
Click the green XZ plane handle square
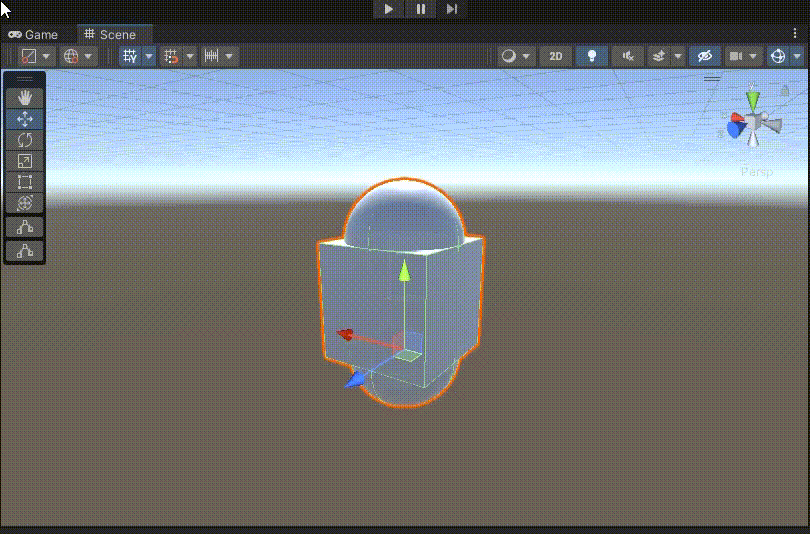409,356
